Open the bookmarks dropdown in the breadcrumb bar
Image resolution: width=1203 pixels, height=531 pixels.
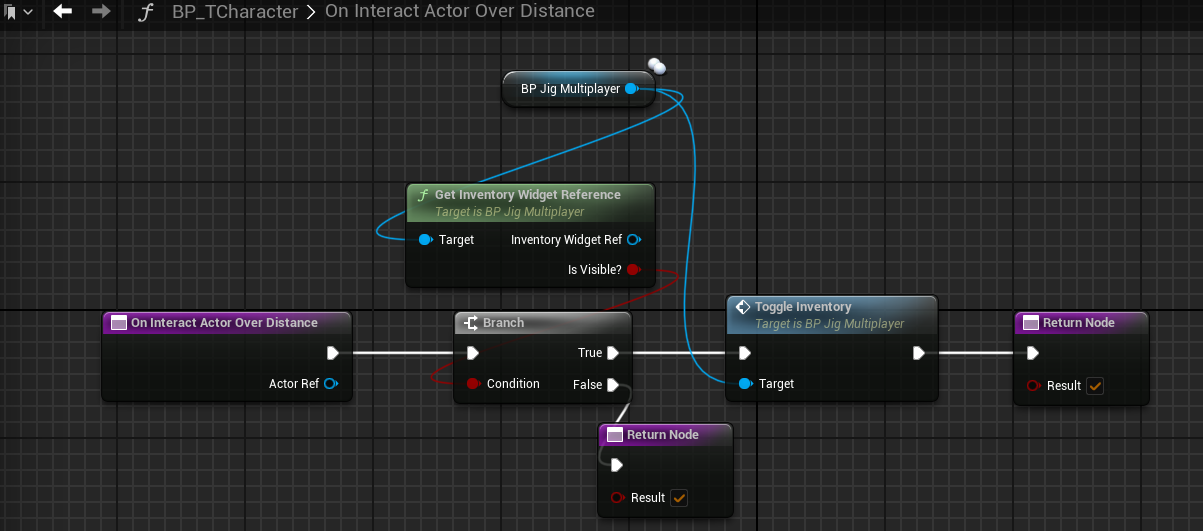coord(17,12)
